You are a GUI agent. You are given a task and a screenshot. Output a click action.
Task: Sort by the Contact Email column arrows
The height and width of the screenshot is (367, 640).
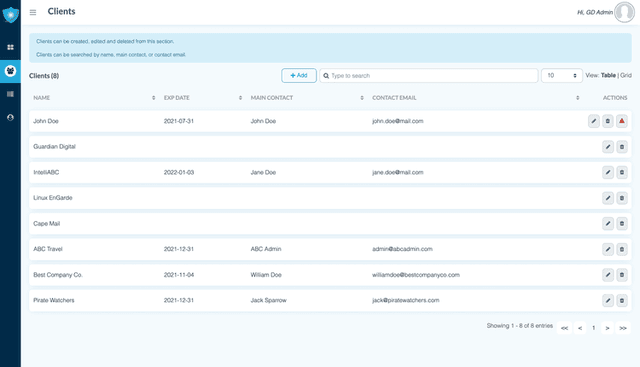[x=578, y=98]
